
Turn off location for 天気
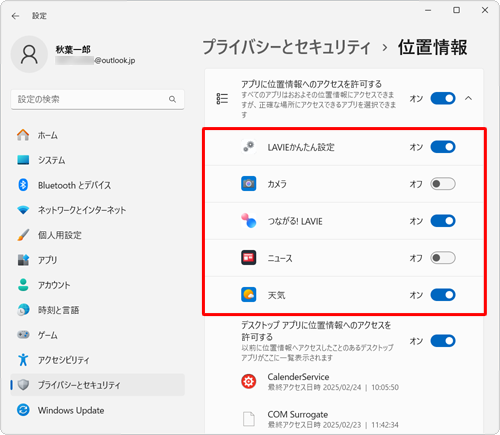click(443, 295)
